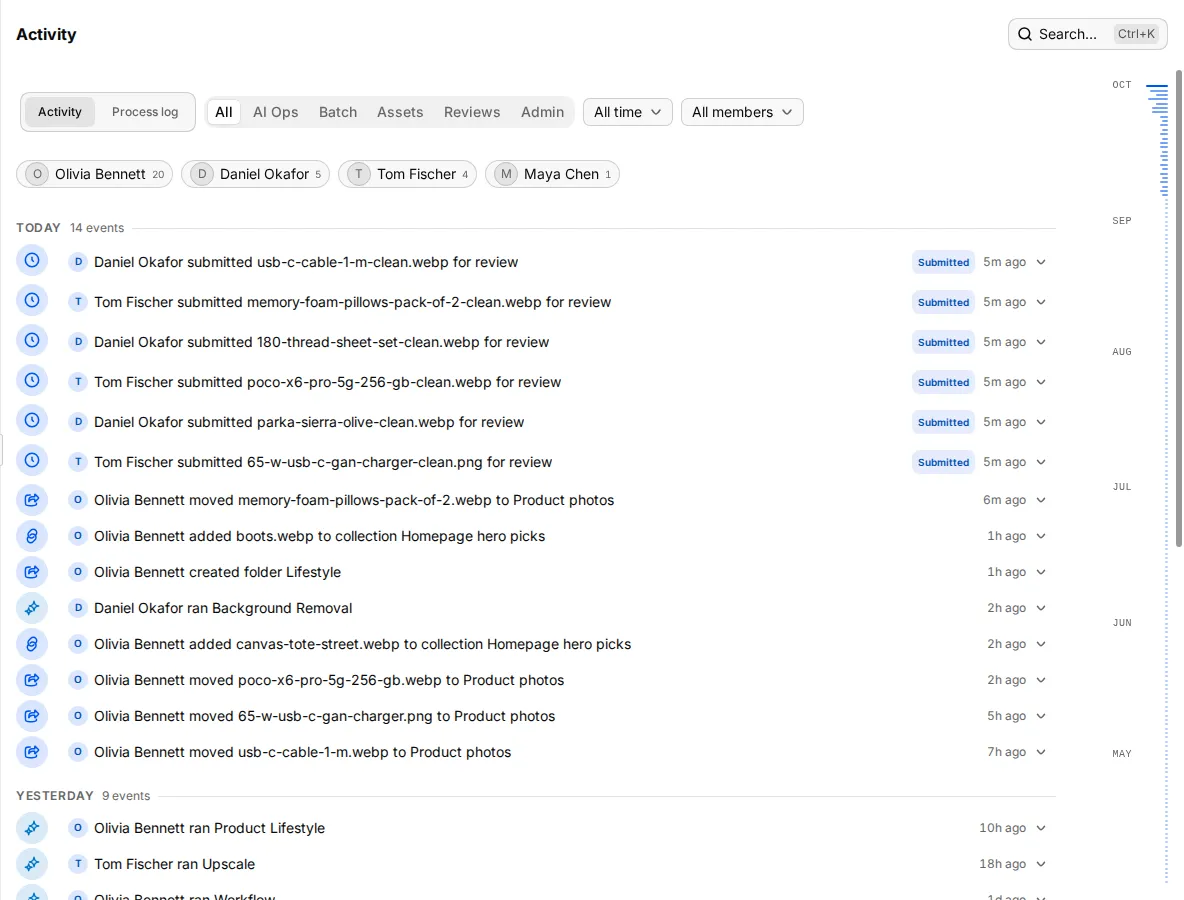This screenshot has height=900, width=1184.
Task: Click the vertical page scrollbar
Action: [x=1179, y=308]
